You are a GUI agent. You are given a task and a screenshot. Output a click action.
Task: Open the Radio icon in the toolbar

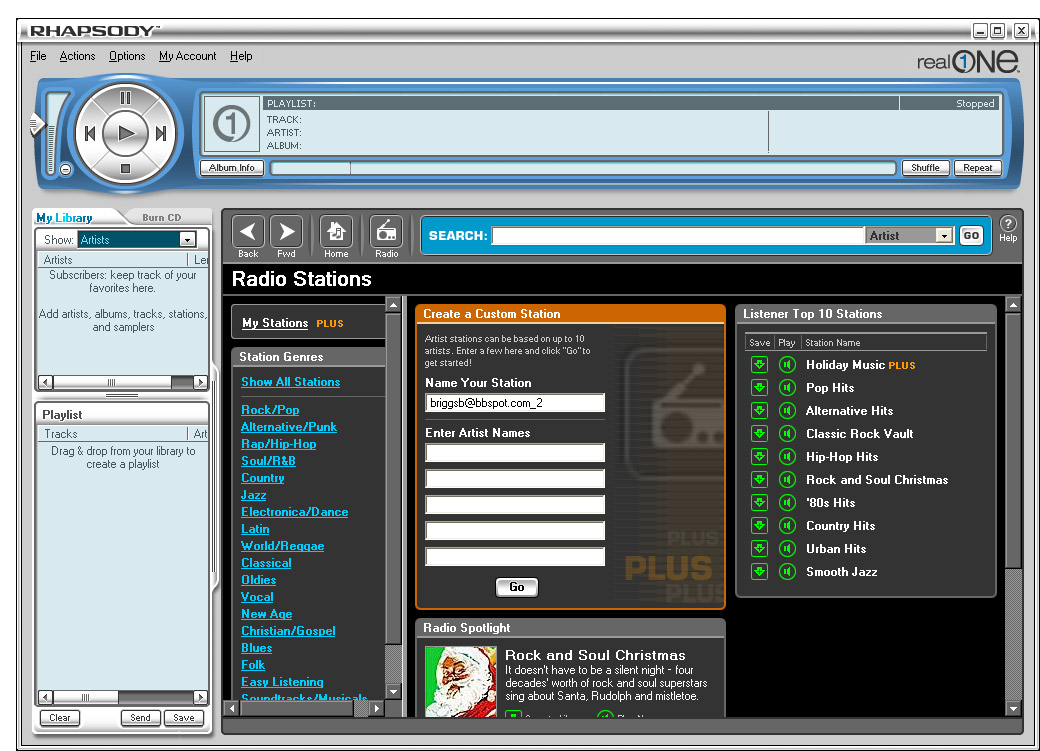point(386,232)
